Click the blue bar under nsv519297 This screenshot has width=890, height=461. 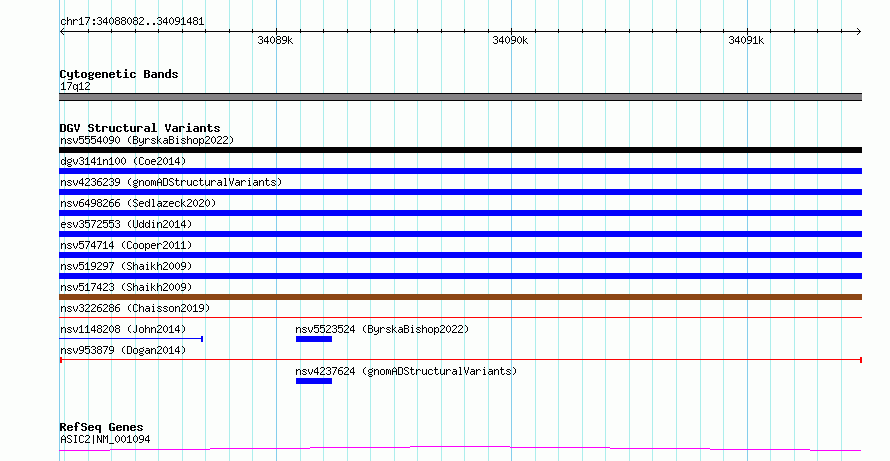click(x=460, y=276)
